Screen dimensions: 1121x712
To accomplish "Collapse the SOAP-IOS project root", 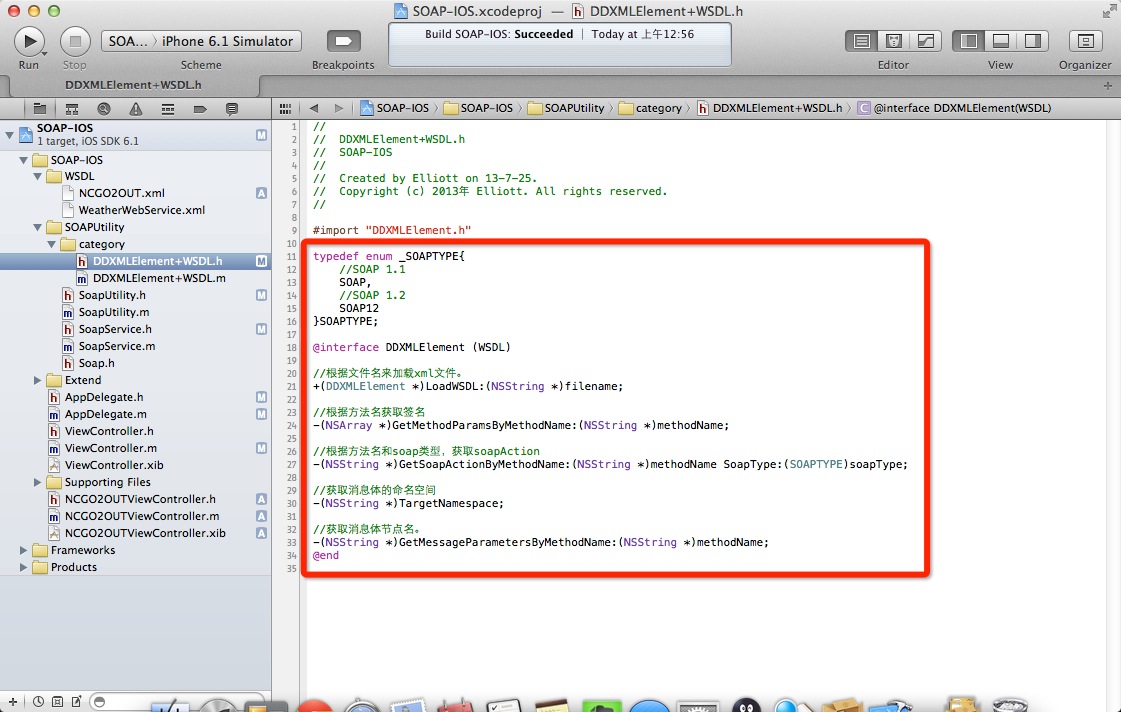I will [x=9, y=134].
